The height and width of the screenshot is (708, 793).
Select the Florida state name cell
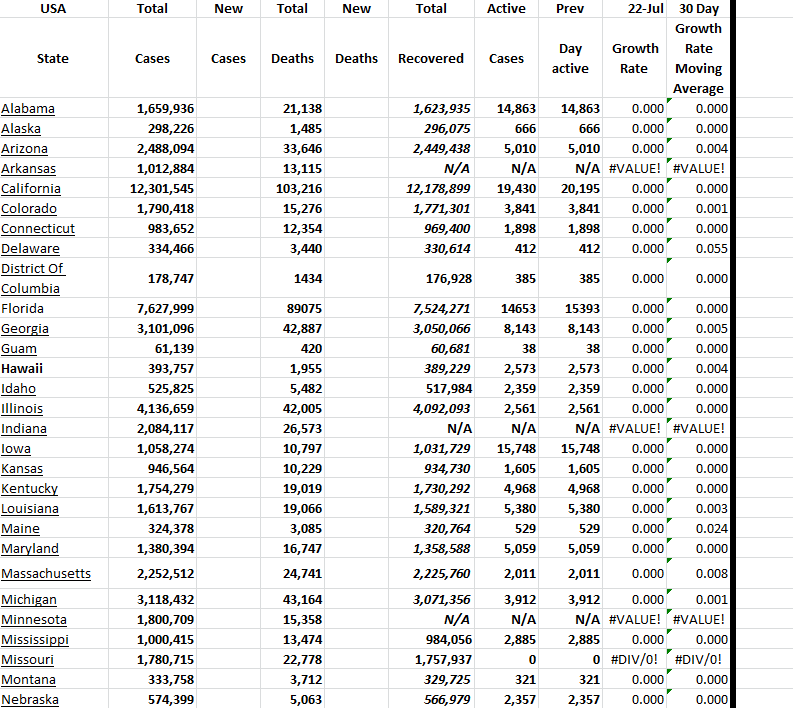pyautogui.click(x=54, y=308)
